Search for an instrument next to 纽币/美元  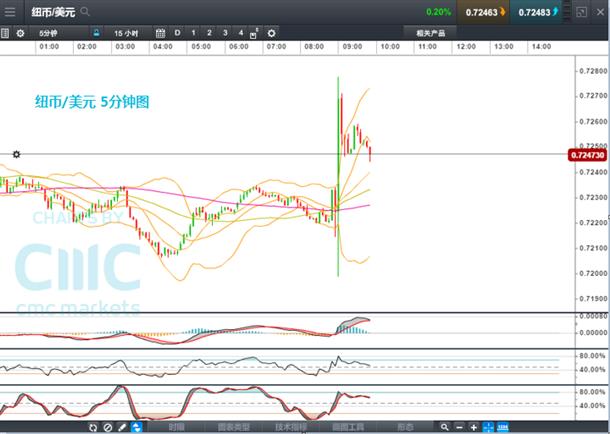point(85,12)
